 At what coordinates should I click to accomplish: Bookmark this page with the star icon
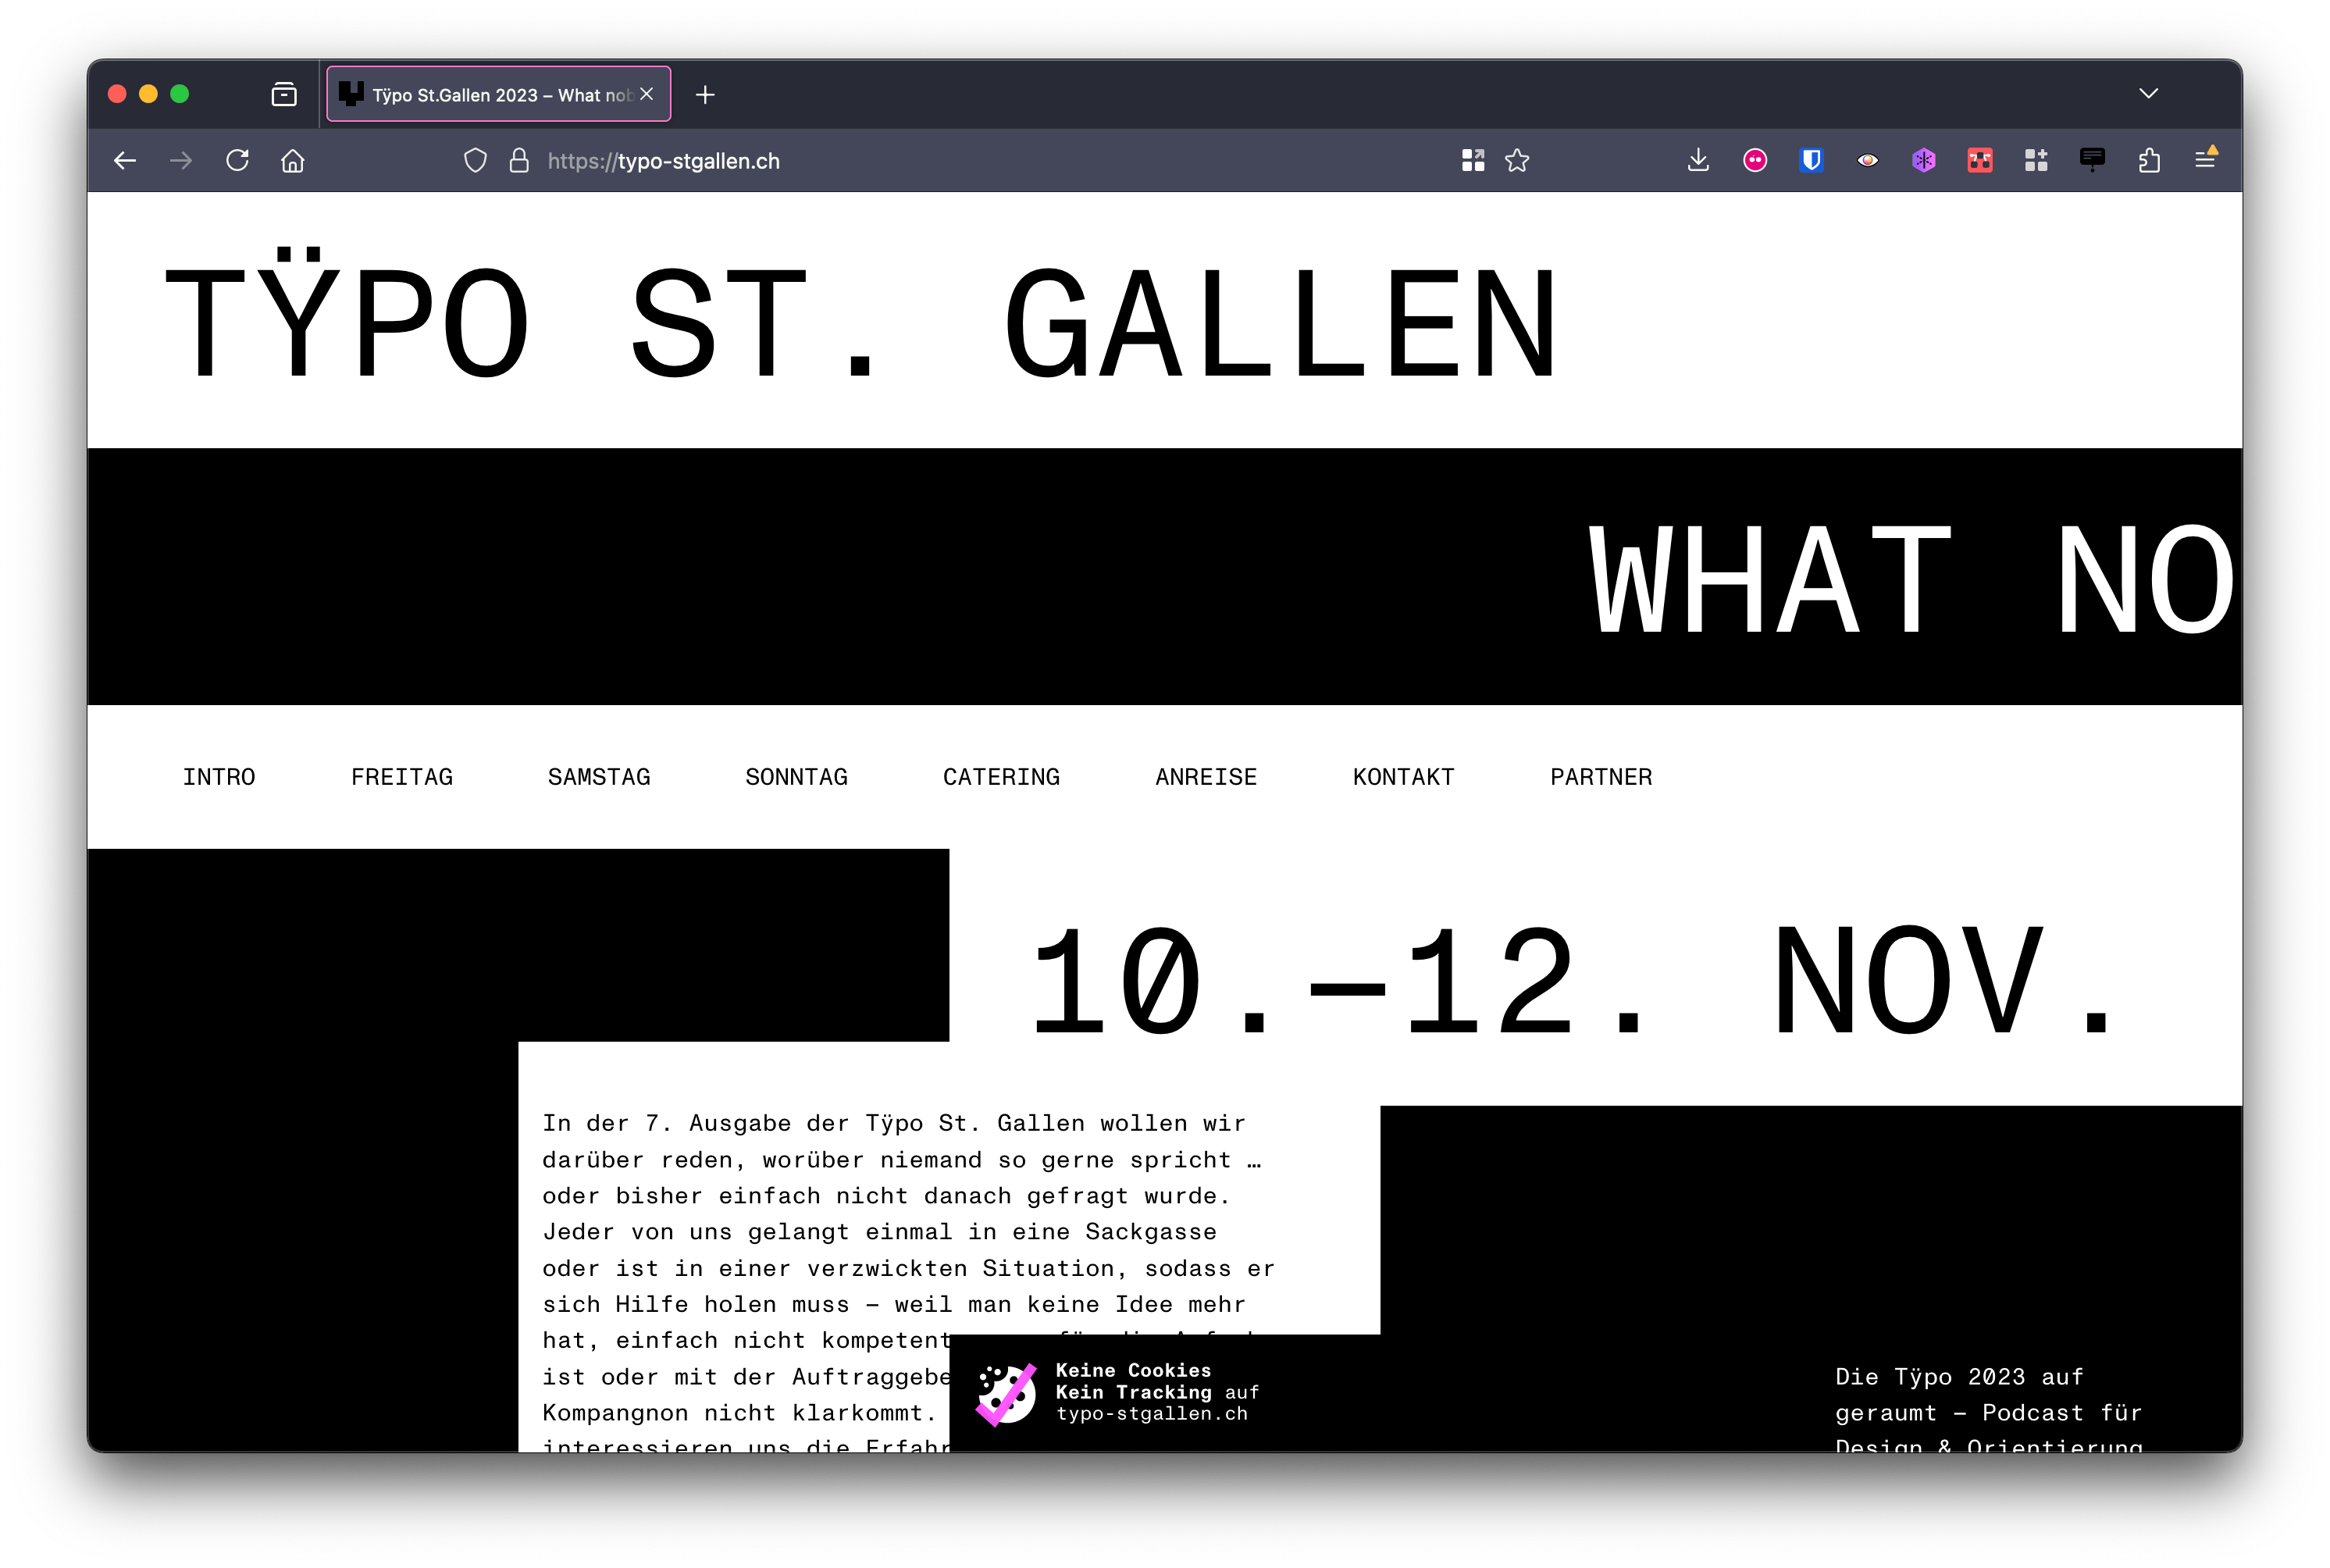click(1517, 160)
